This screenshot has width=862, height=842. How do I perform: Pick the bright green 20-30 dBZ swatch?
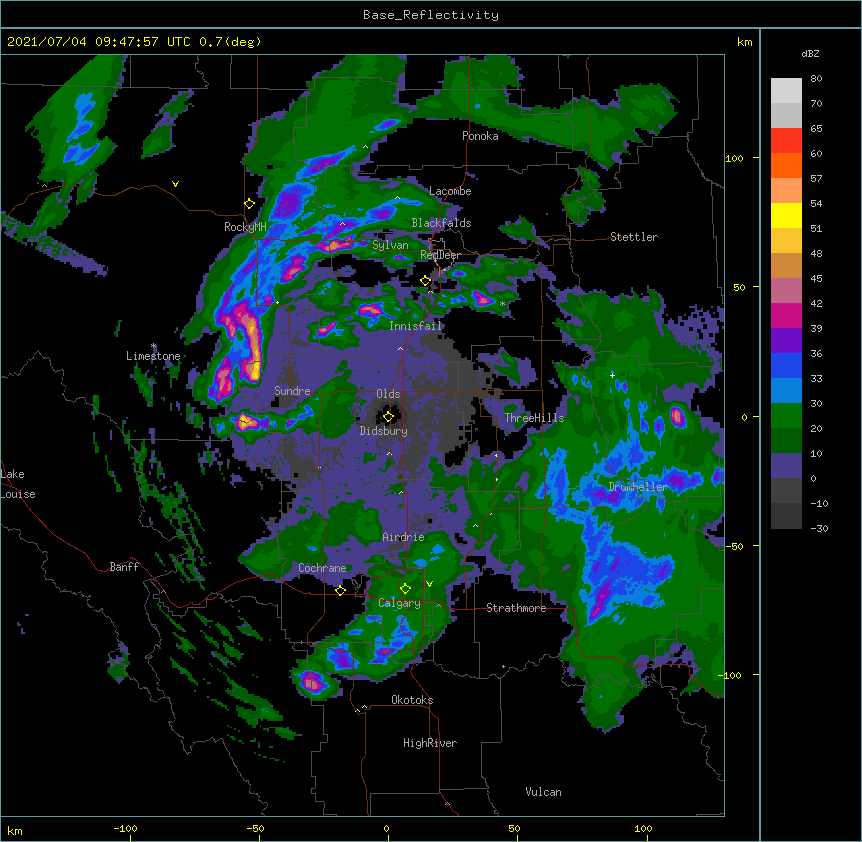point(786,416)
